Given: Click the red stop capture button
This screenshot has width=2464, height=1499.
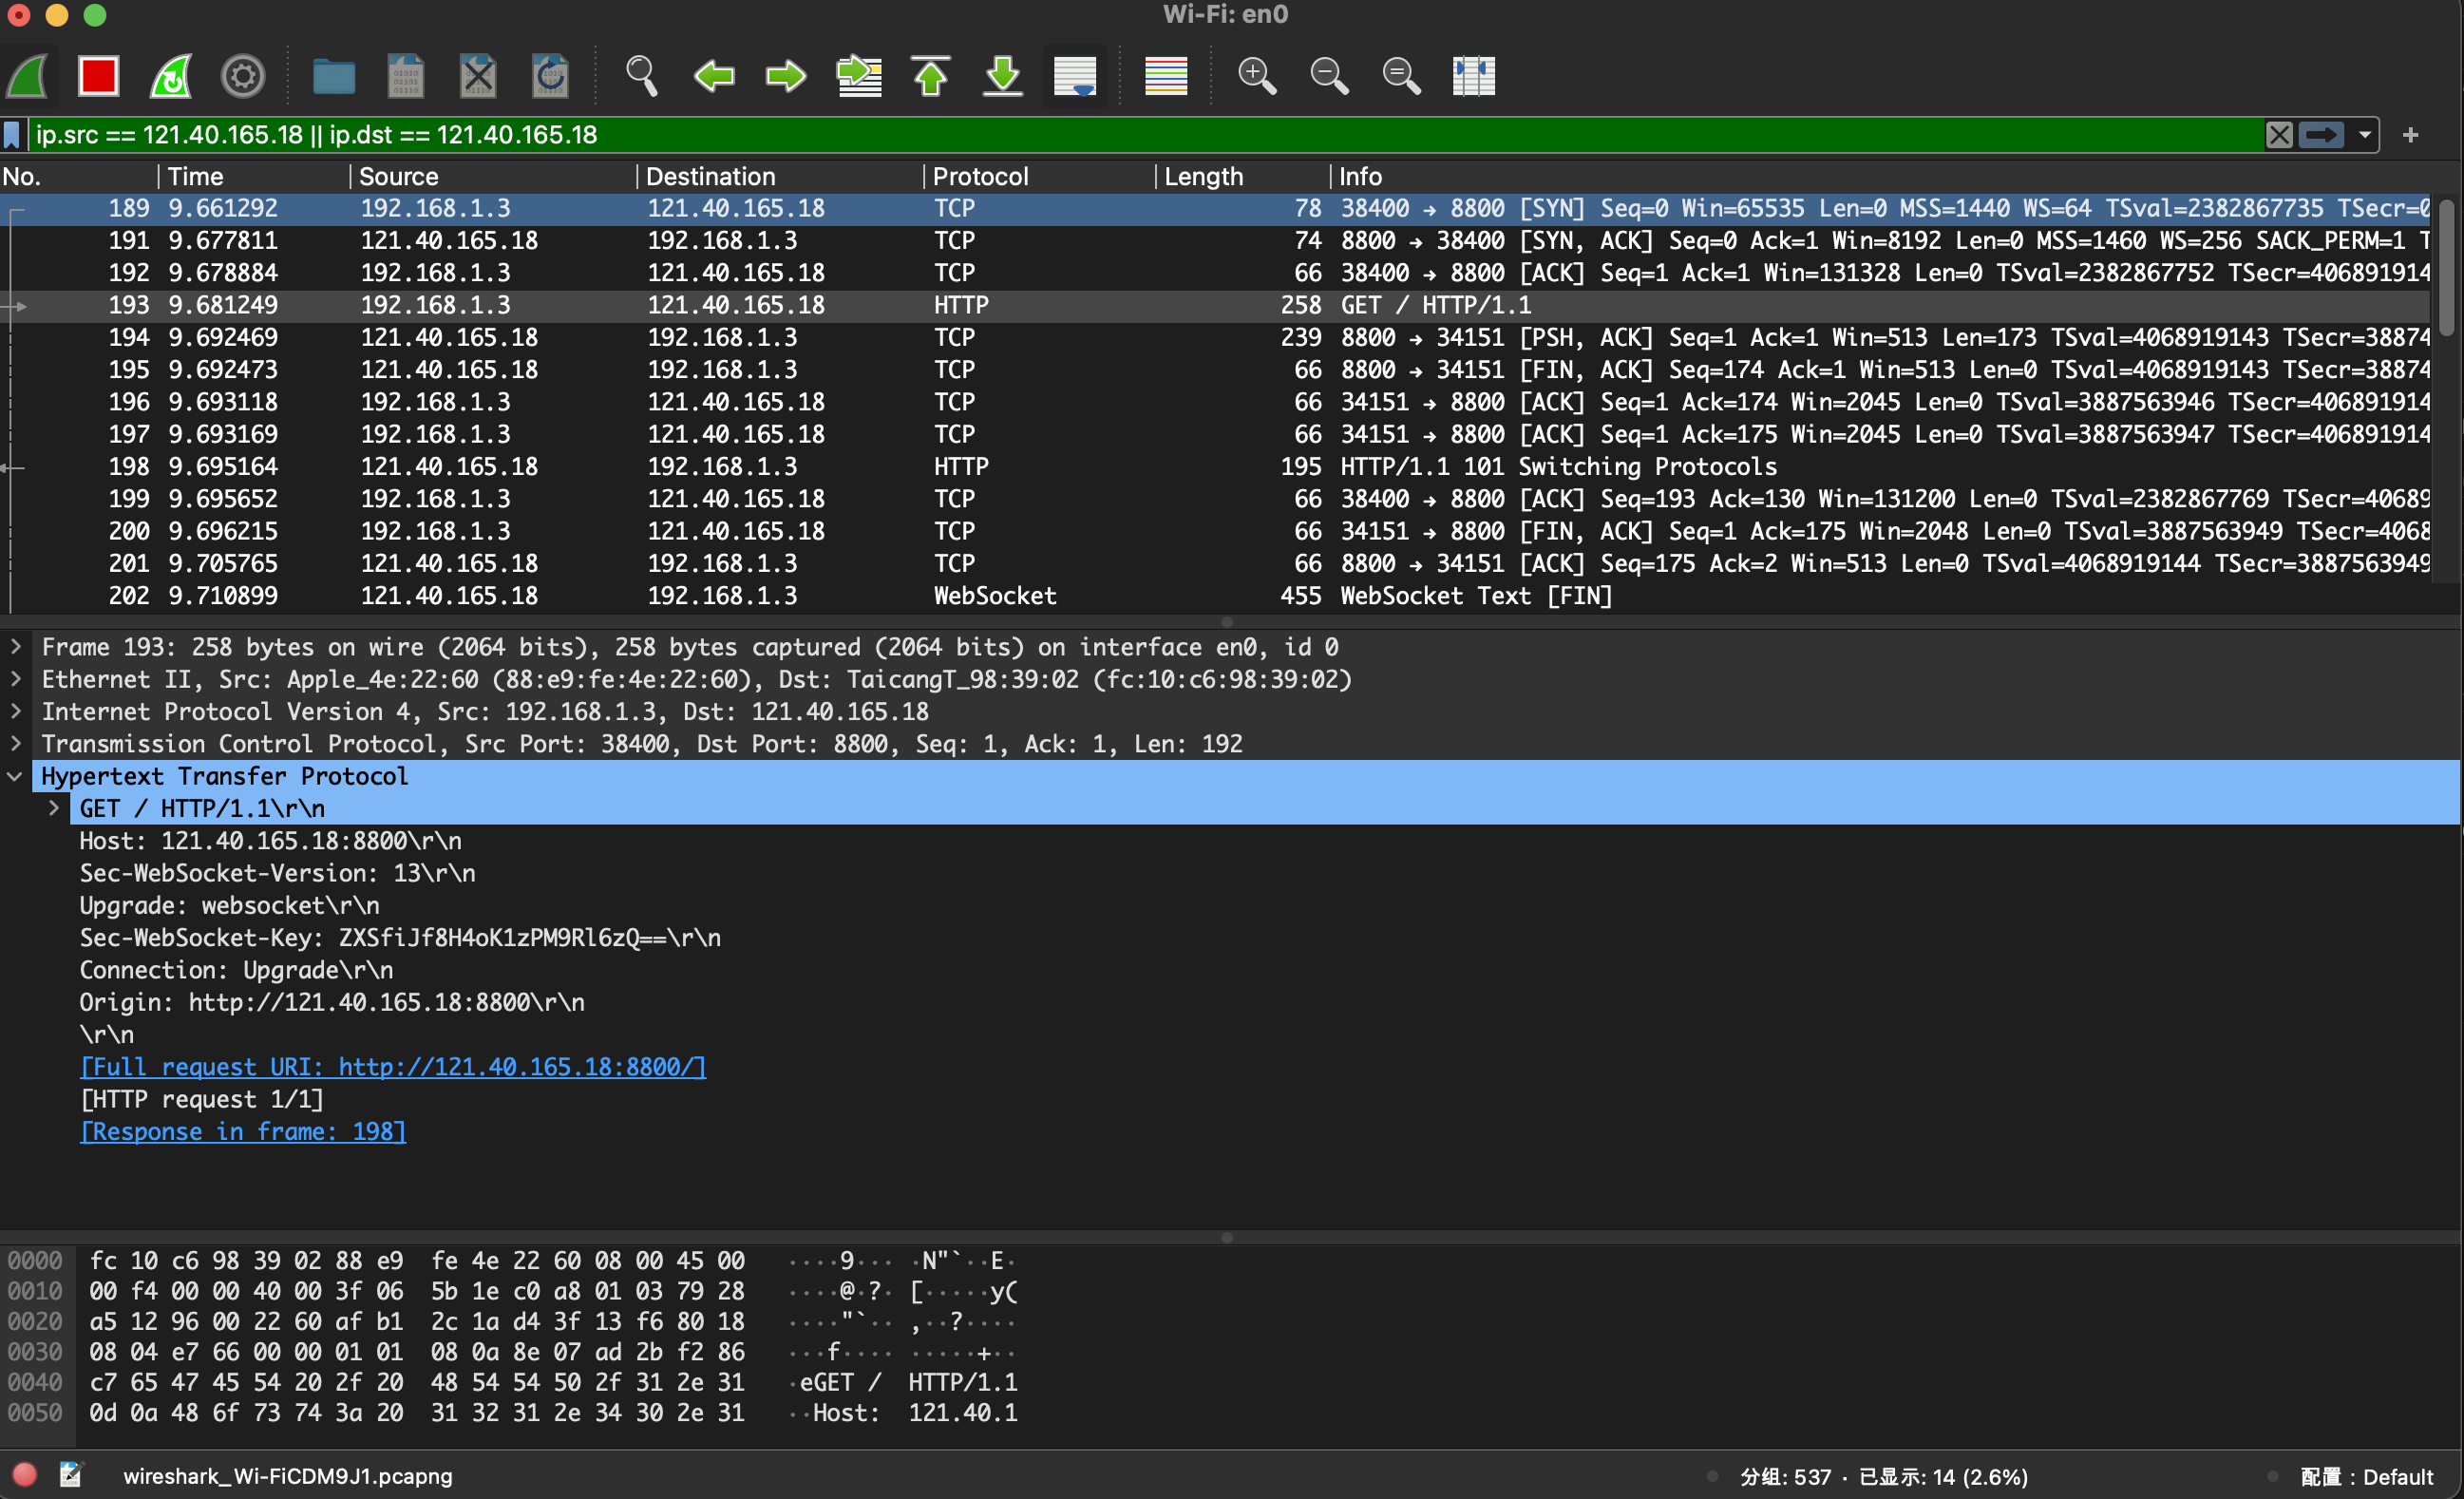Looking at the screenshot, I should (98, 76).
